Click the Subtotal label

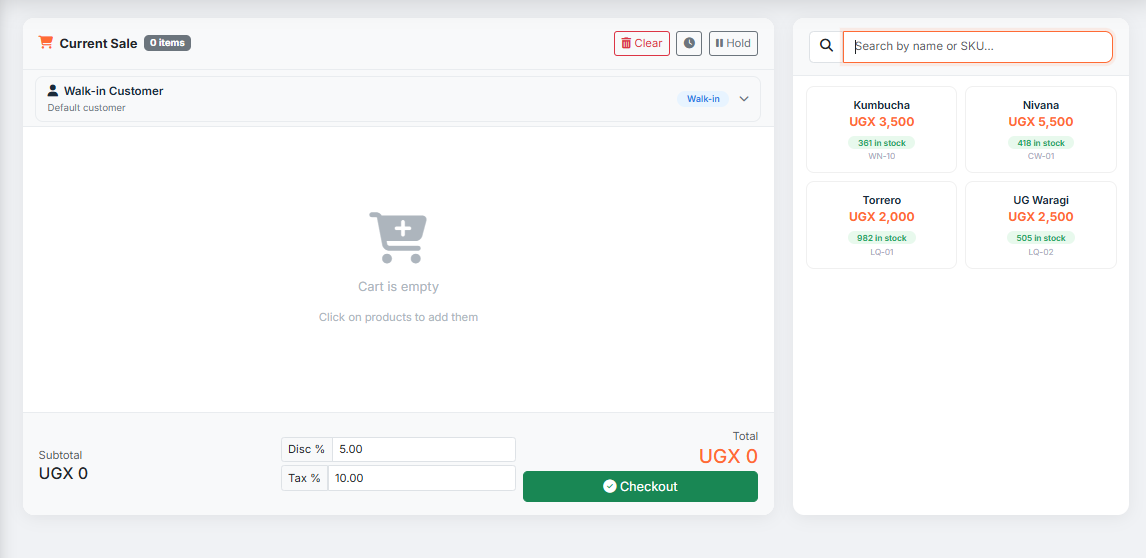click(61, 455)
